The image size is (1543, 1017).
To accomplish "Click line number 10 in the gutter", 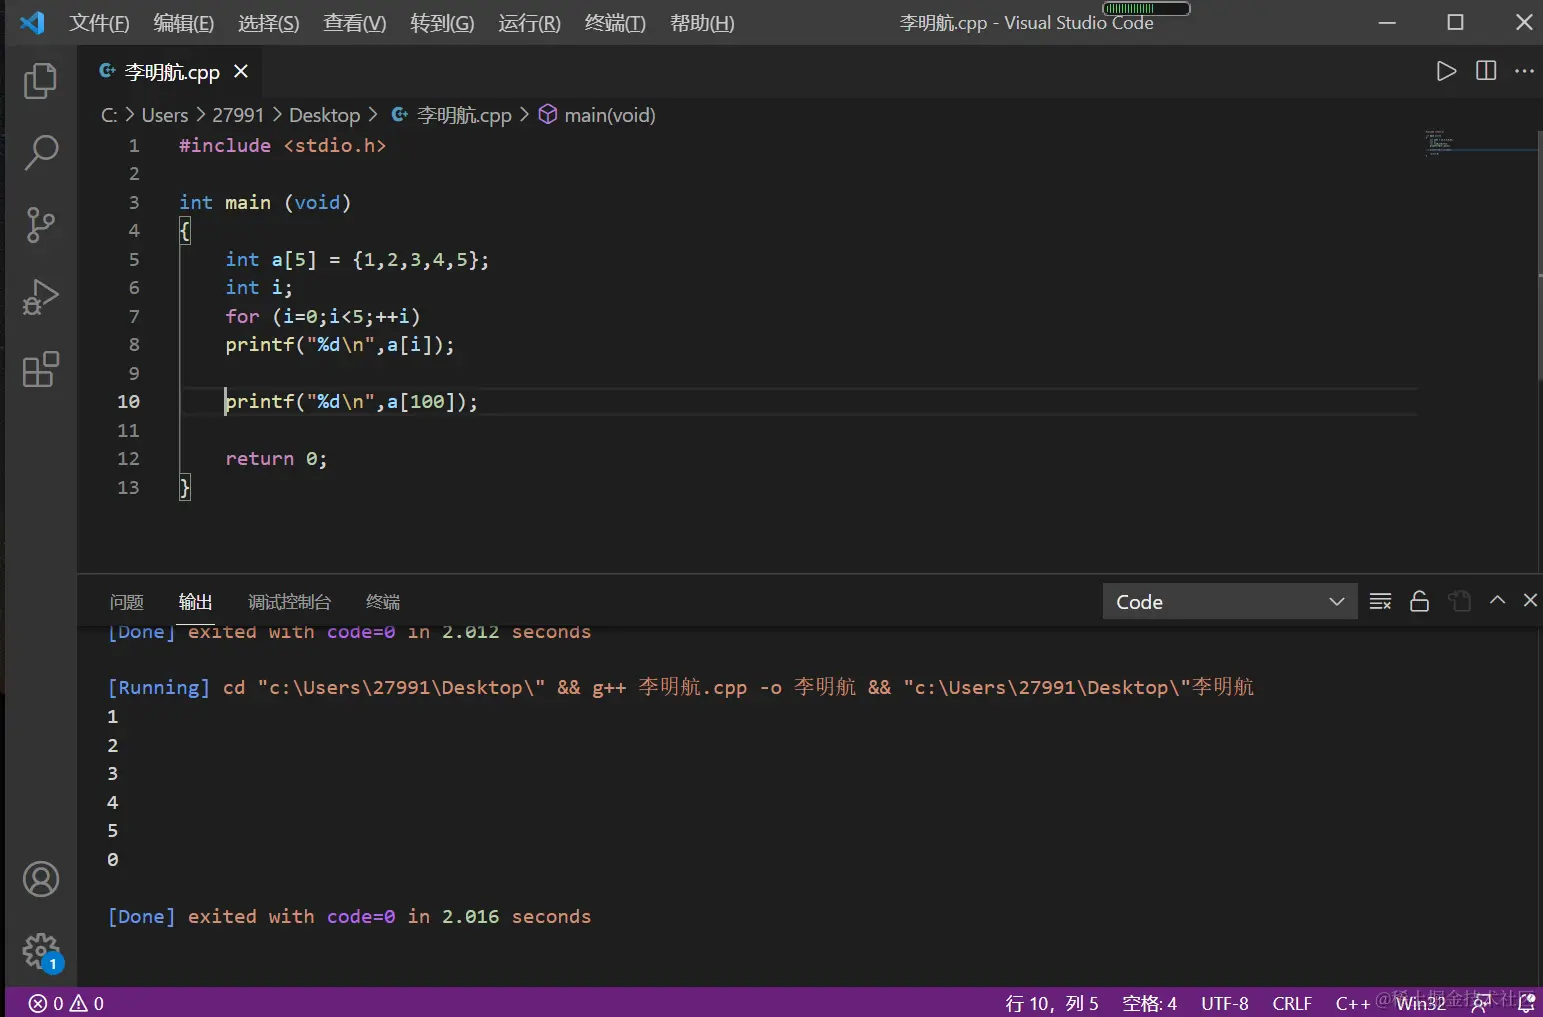I will tap(128, 401).
